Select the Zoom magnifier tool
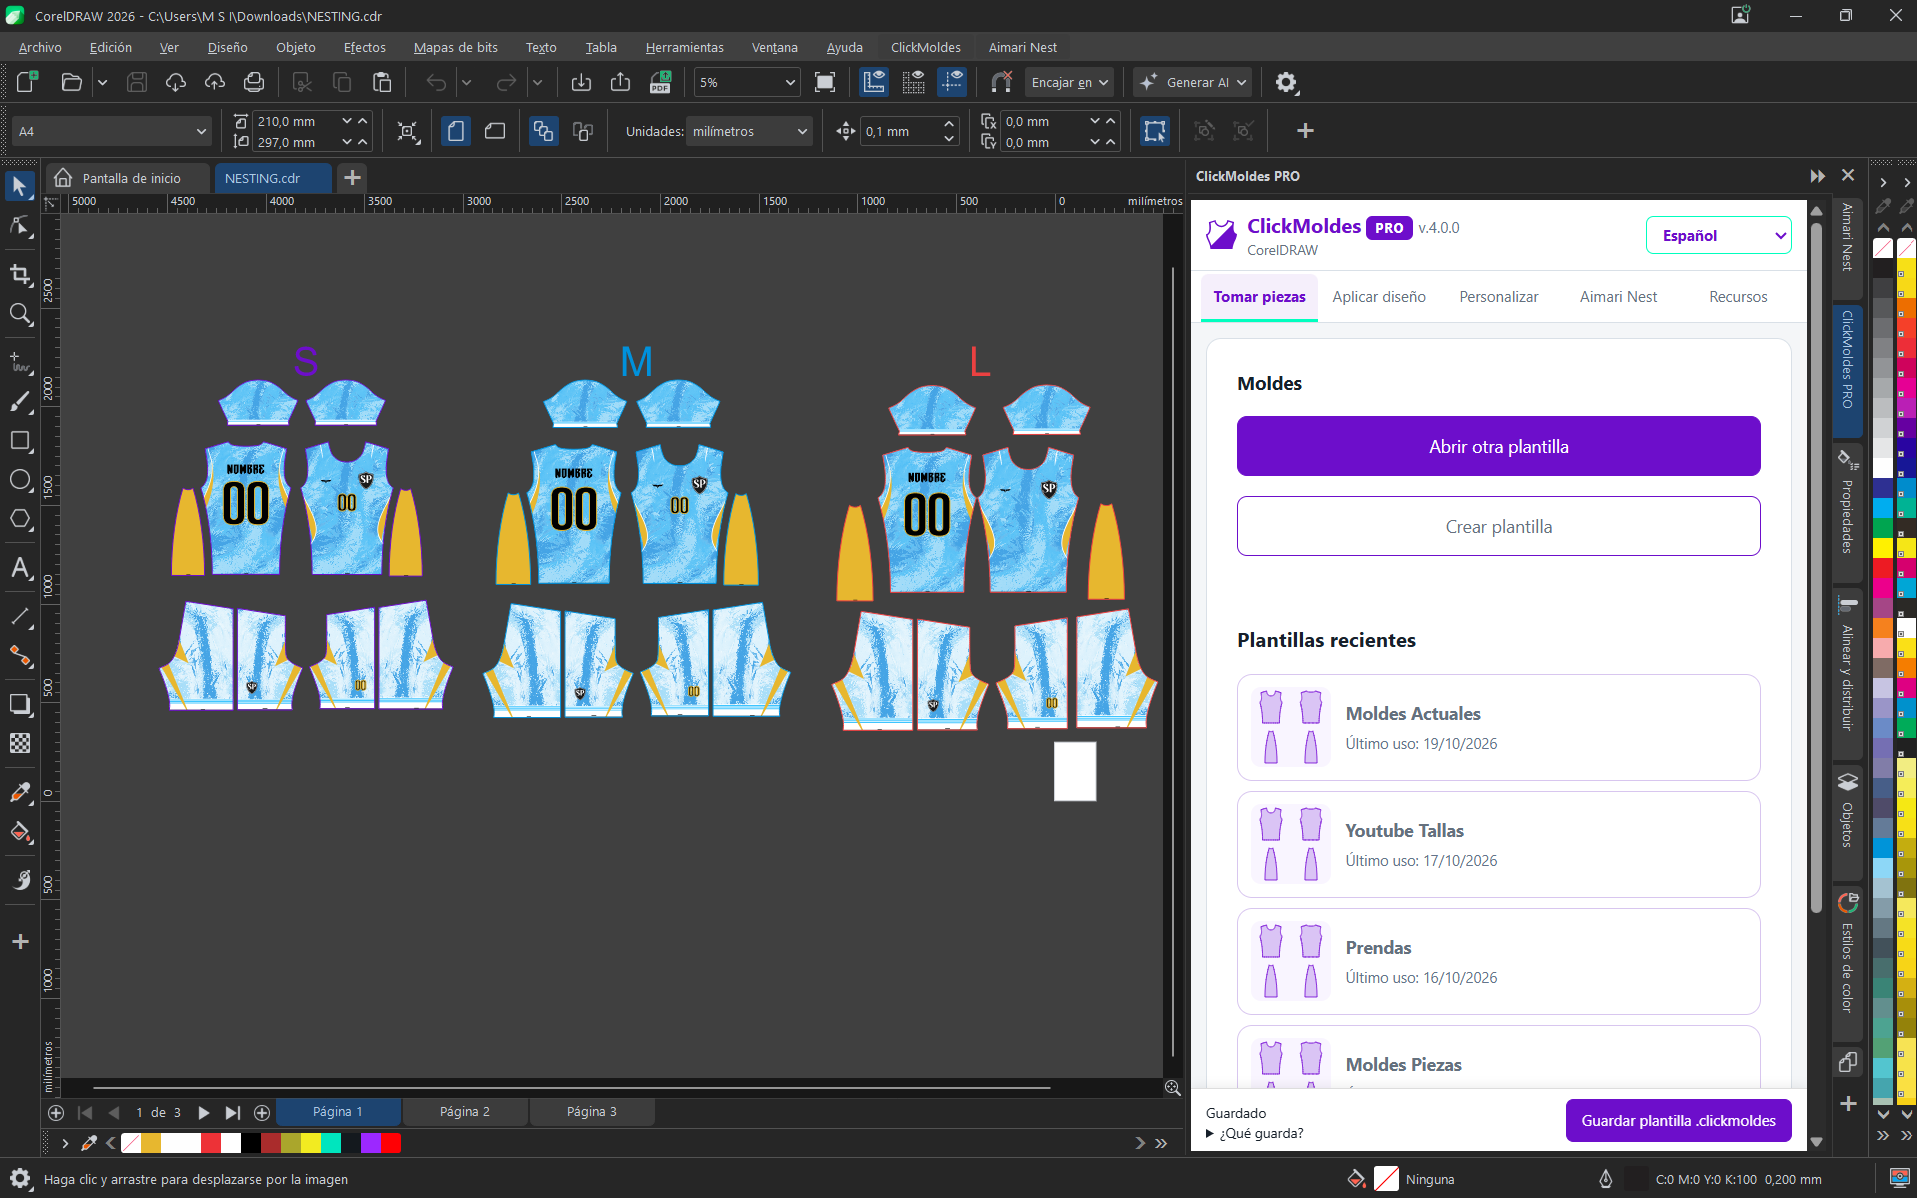This screenshot has width=1917, height=1198. tap(20, 315)
